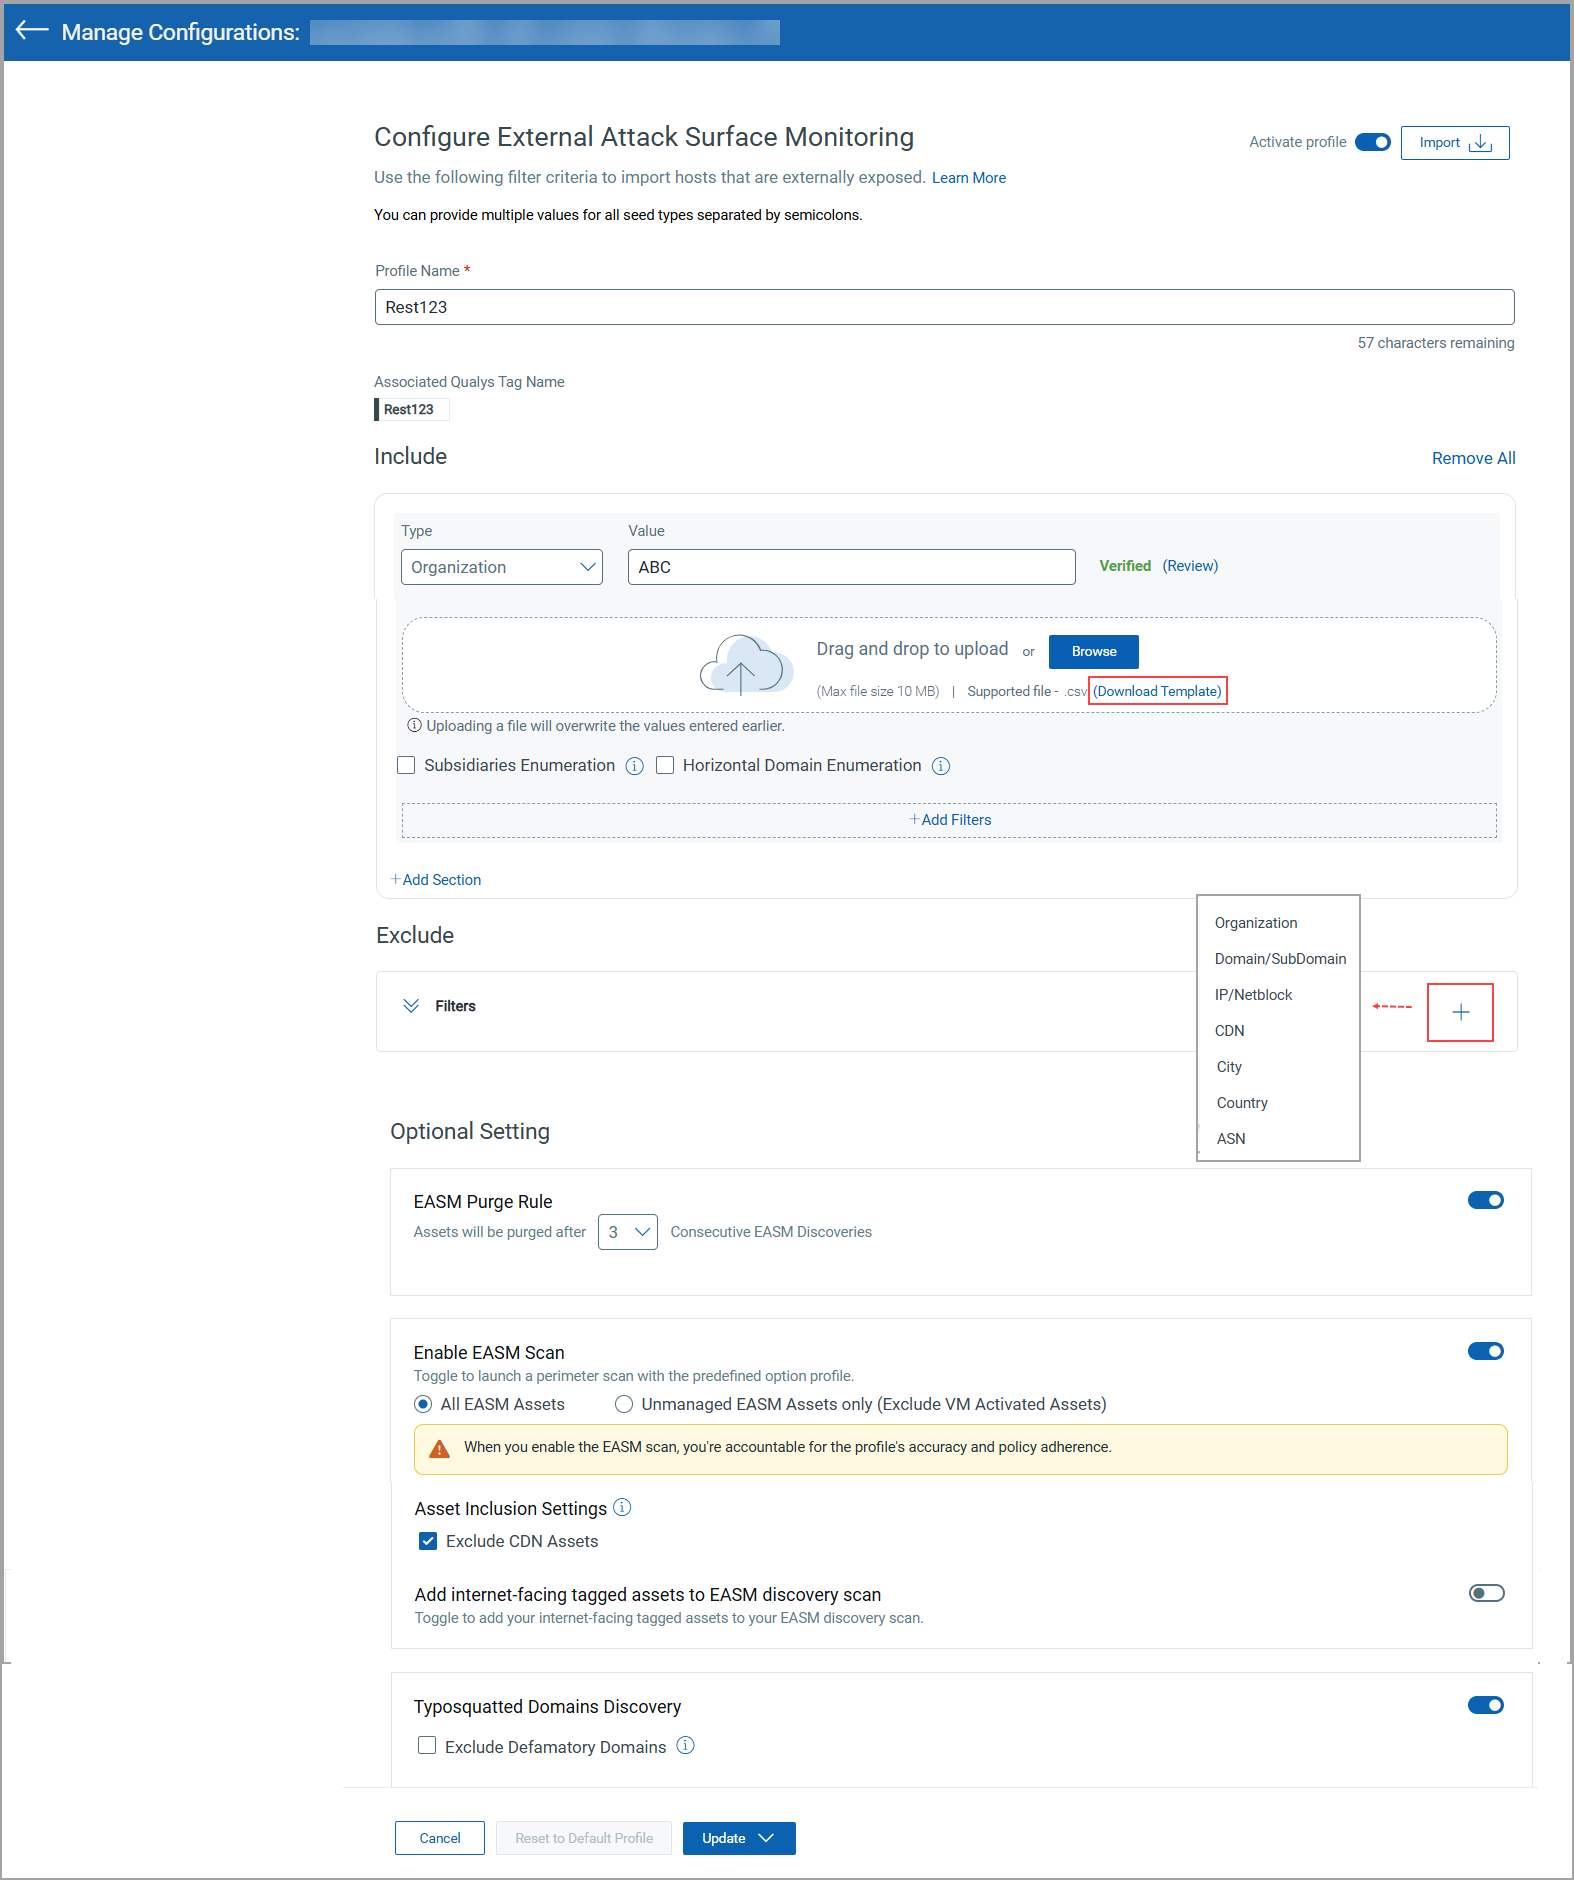Choose Domain/SubDomain from the filter menu
Screen dimensions: 1574x1880
click(1280, 959)
